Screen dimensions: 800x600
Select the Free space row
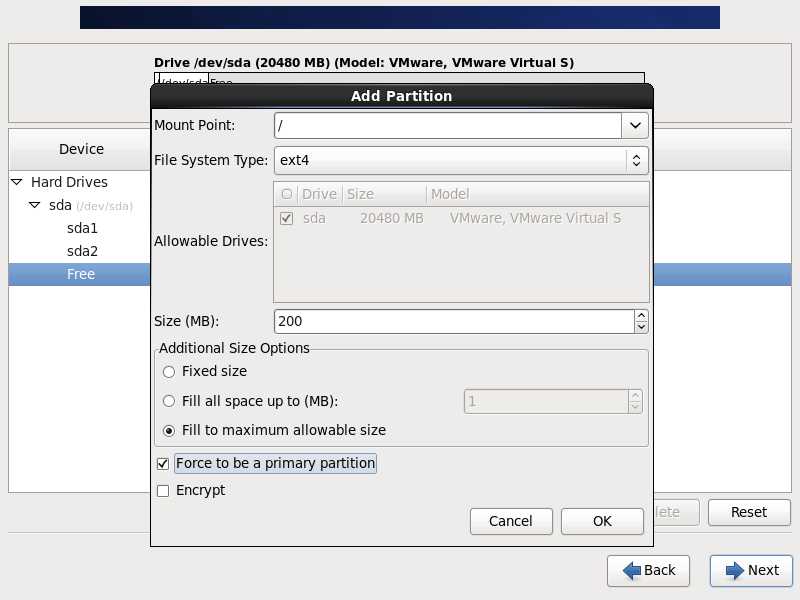click(81, 274)
